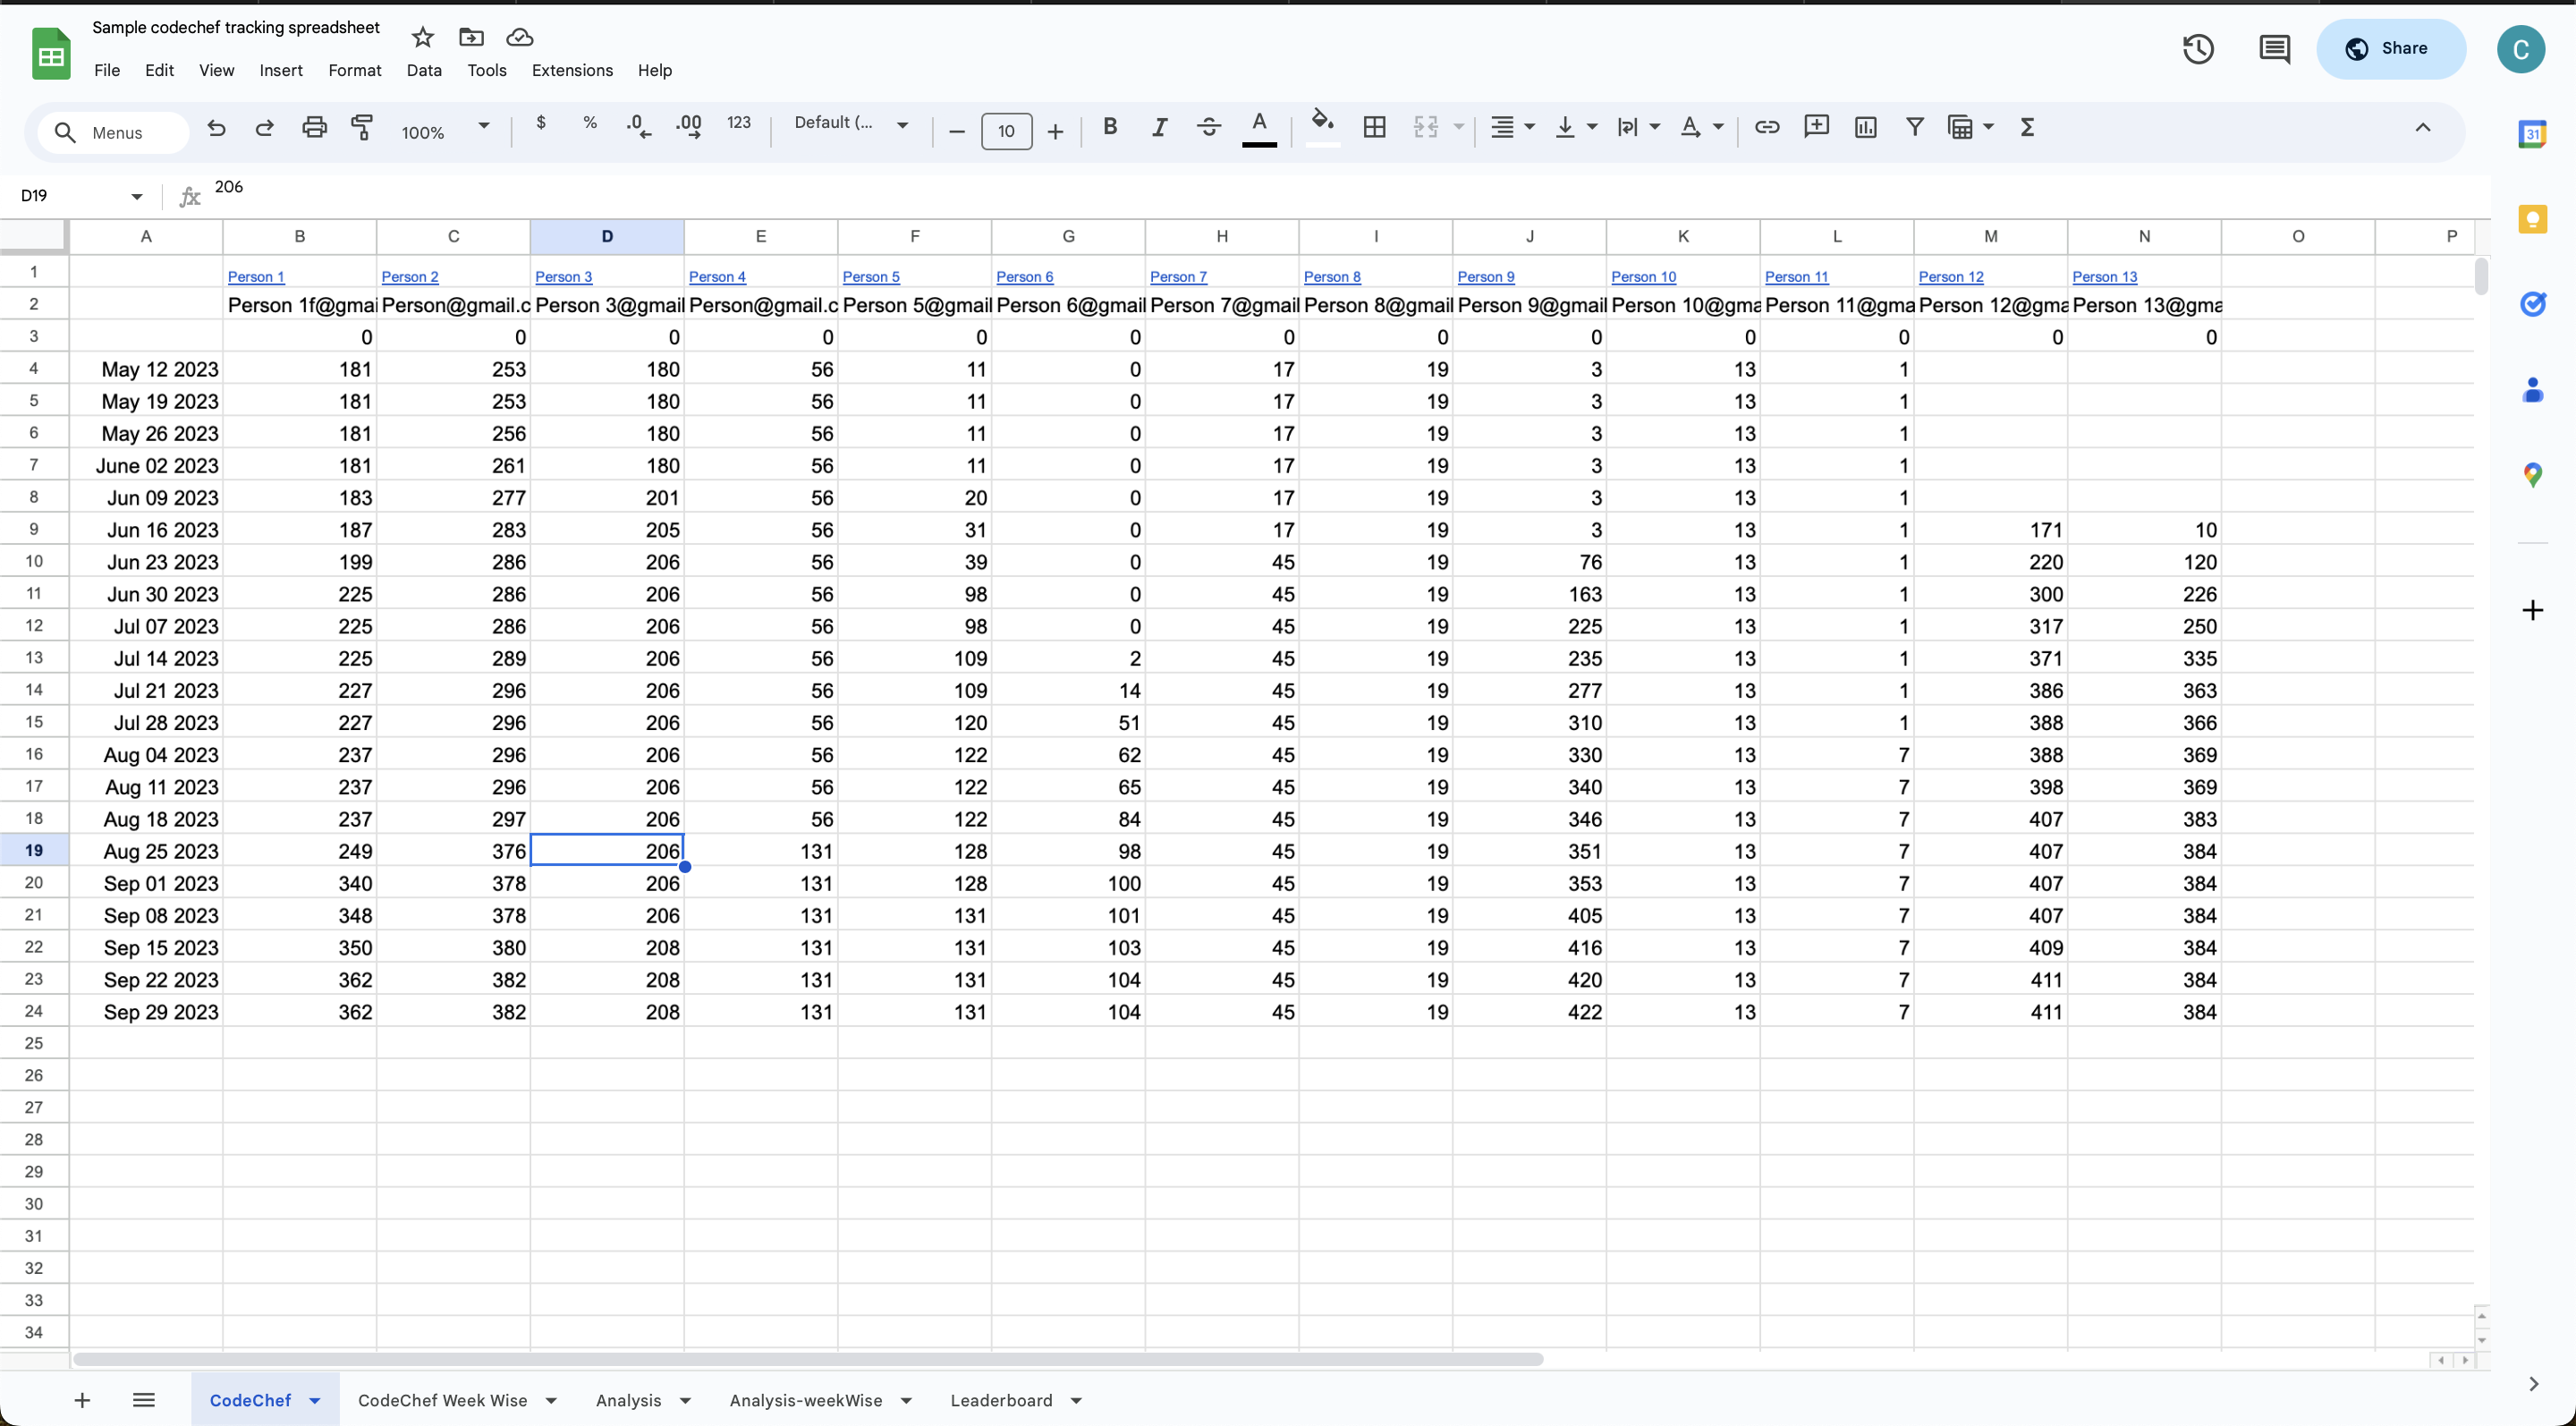Open the Name box dropdown arrow

tap(137, 196)
